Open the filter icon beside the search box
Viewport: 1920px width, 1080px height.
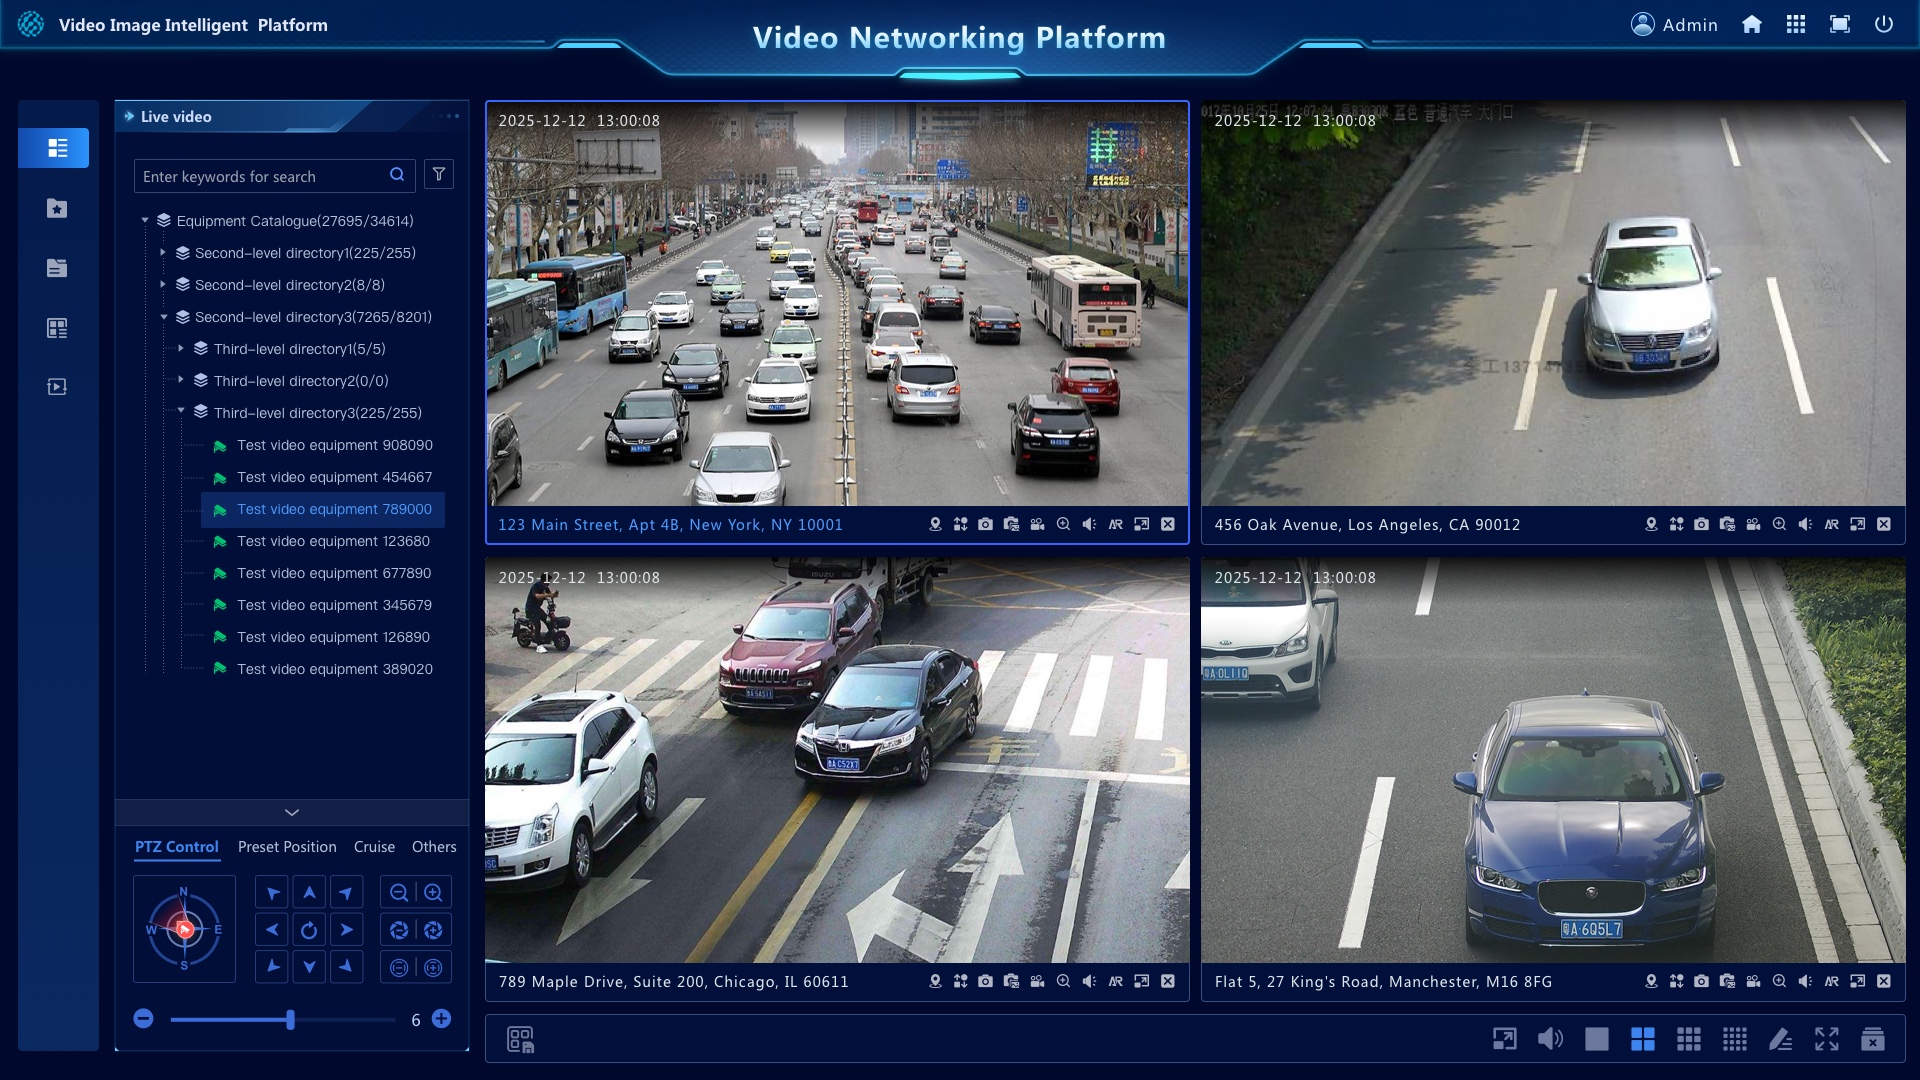pyautogui.click(x=439, y=175)
